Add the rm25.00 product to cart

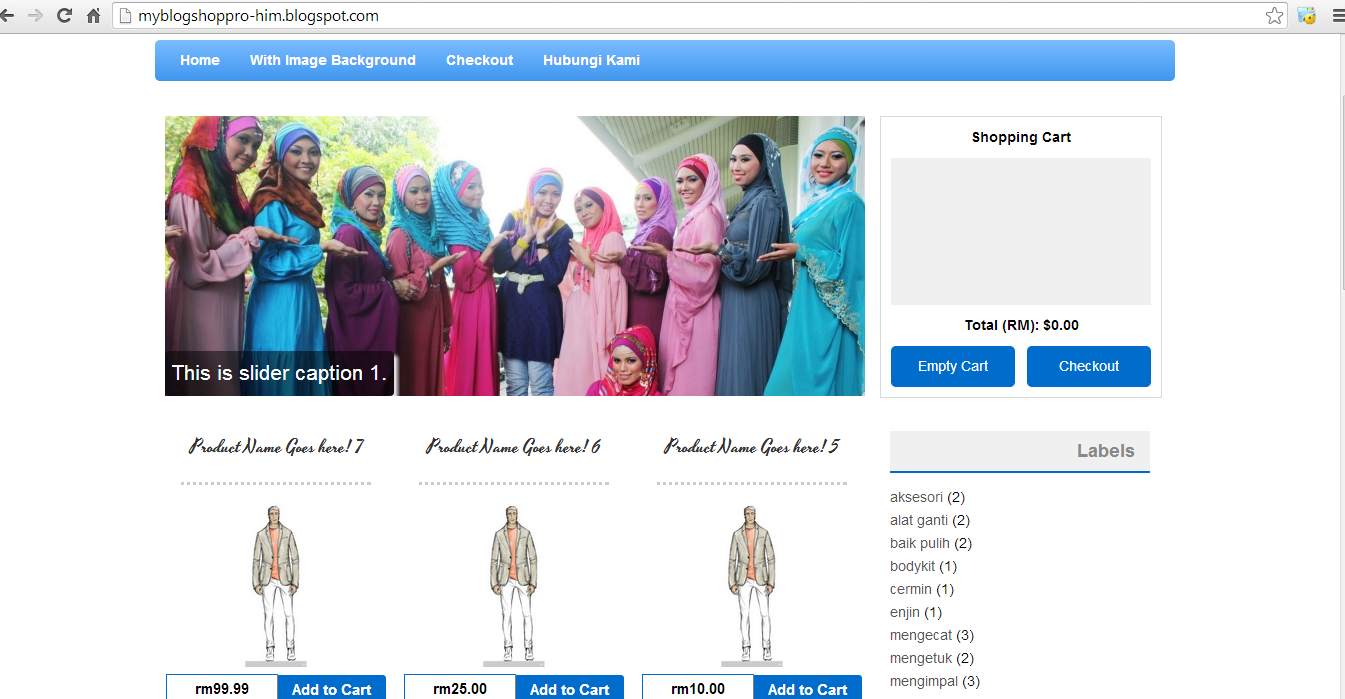coord(569,688)
